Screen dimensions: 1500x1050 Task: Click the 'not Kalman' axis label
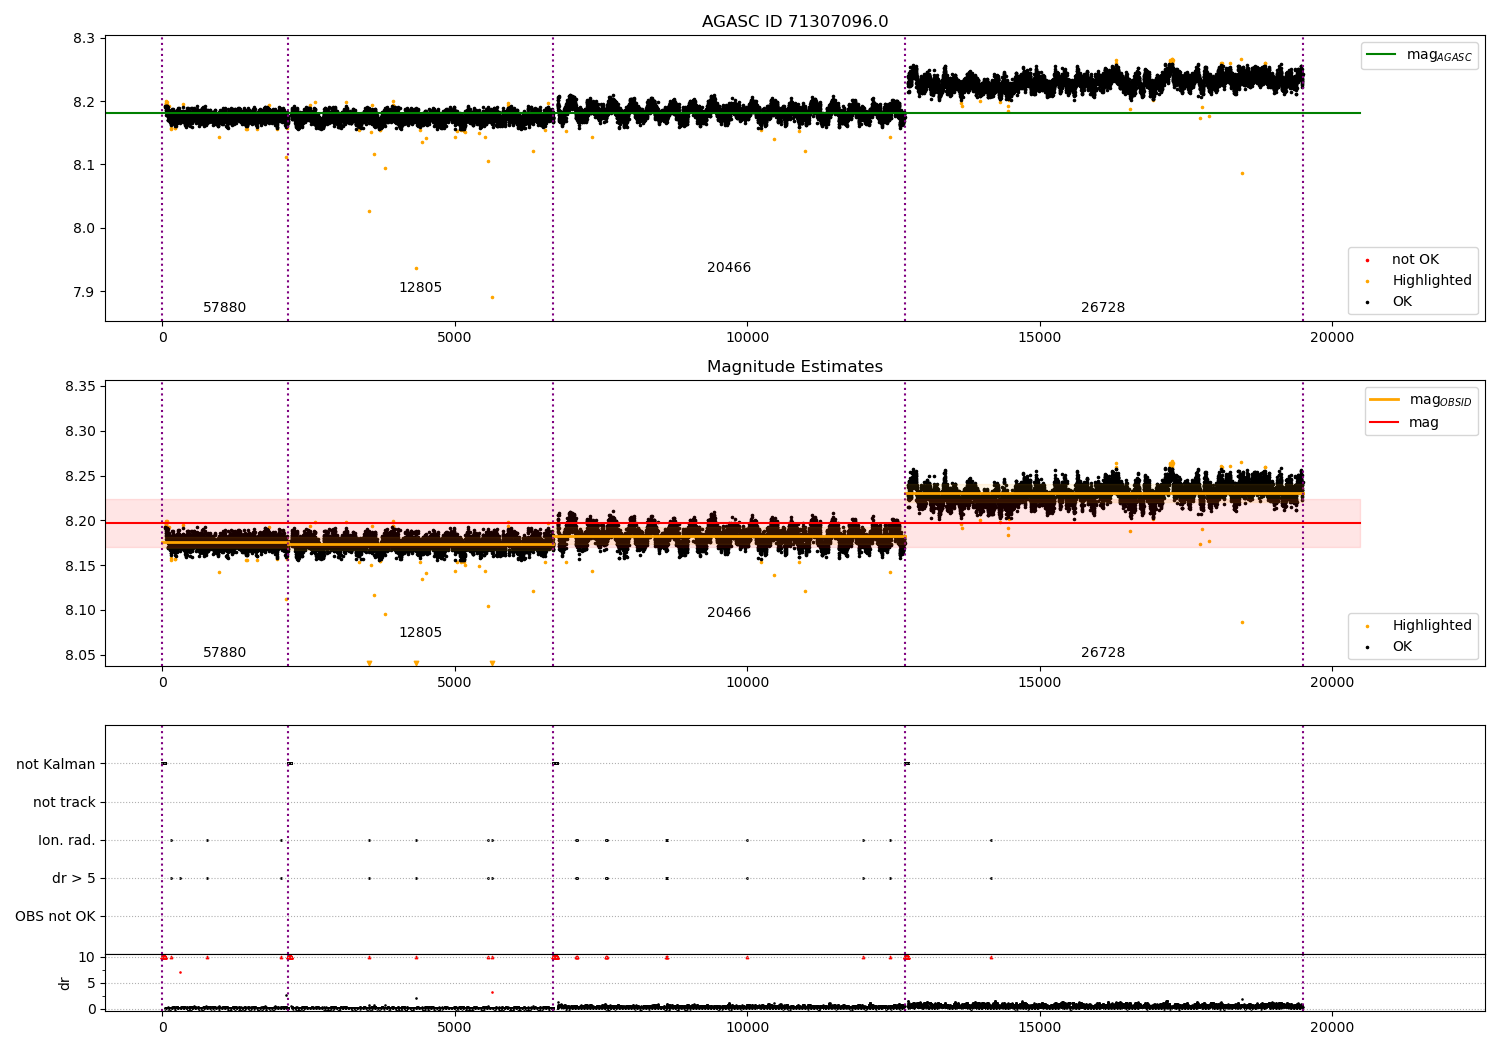pos(56,764)
